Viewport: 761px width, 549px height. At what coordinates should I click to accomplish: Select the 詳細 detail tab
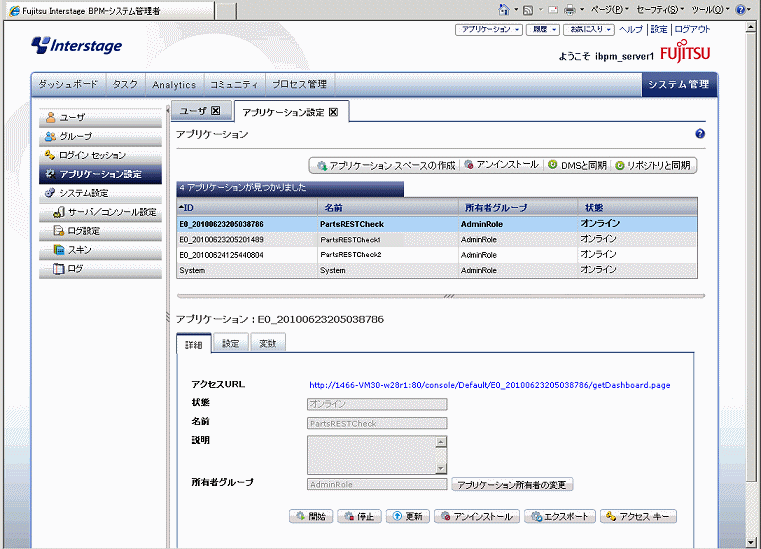pyautogui.click(x=194, y=345)
